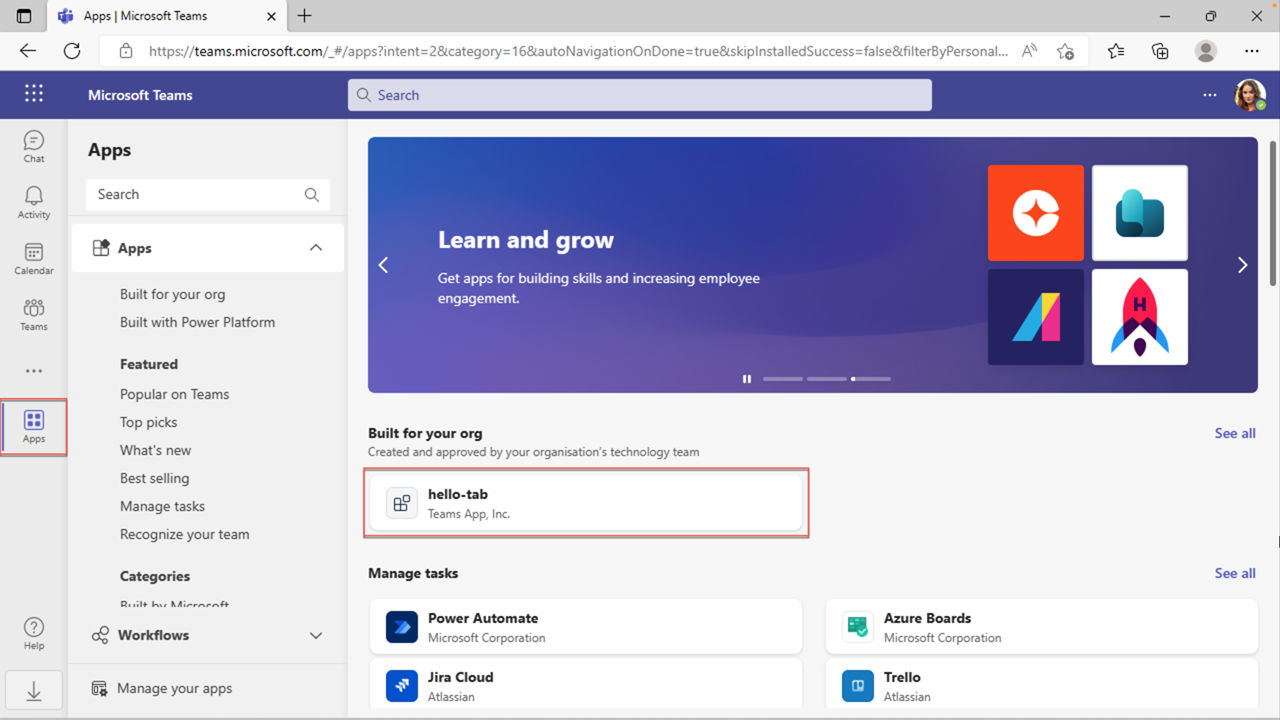Expand the Workflows section

[x=208, y=635]
